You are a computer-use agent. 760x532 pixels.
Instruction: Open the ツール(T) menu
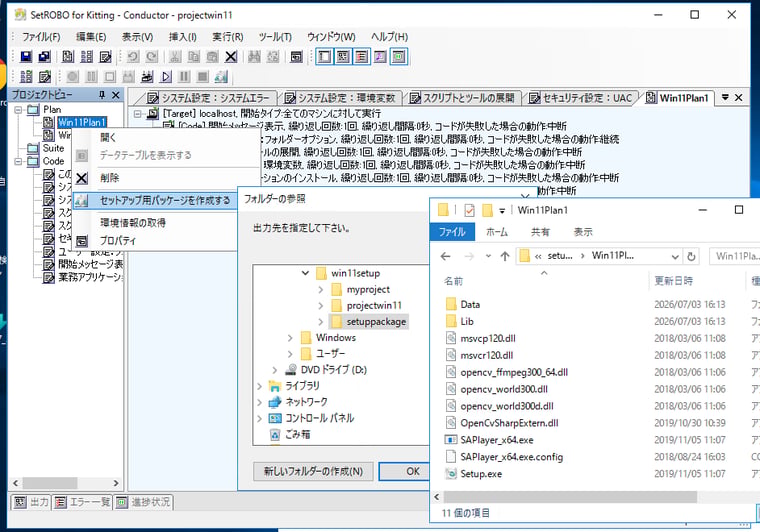275,37
